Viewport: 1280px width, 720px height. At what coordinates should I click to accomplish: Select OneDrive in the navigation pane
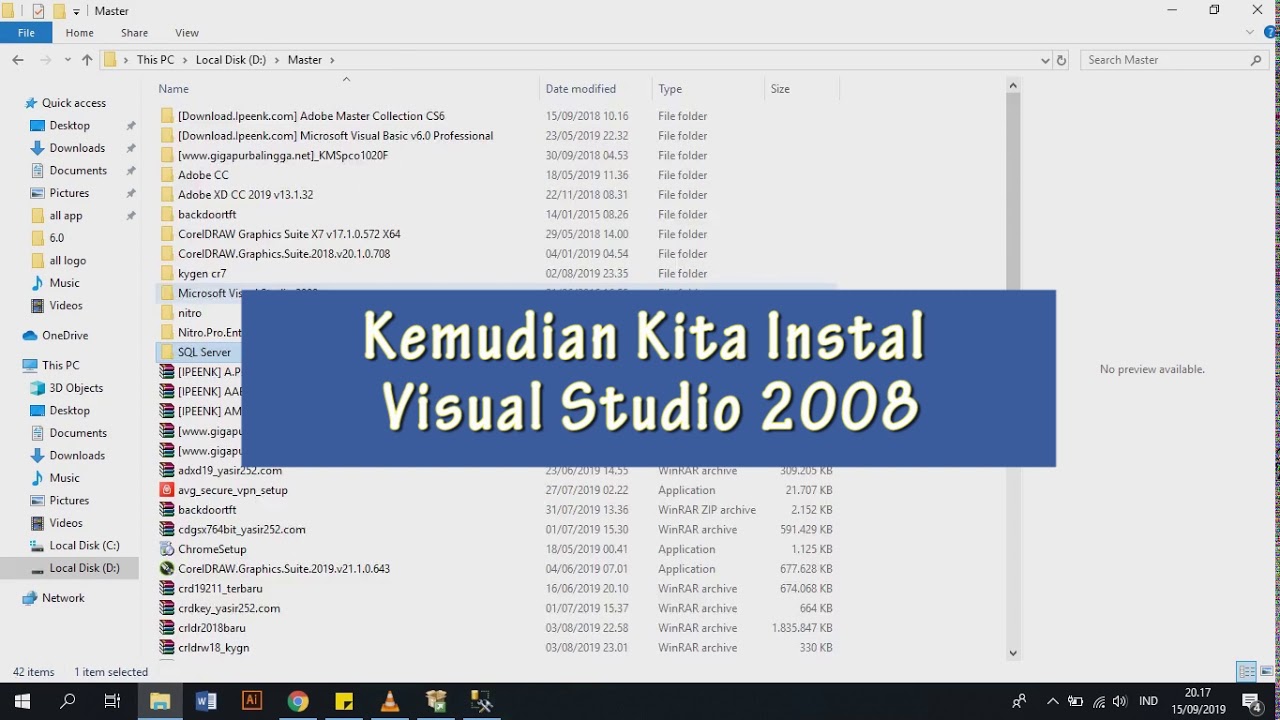click(65, 335)
